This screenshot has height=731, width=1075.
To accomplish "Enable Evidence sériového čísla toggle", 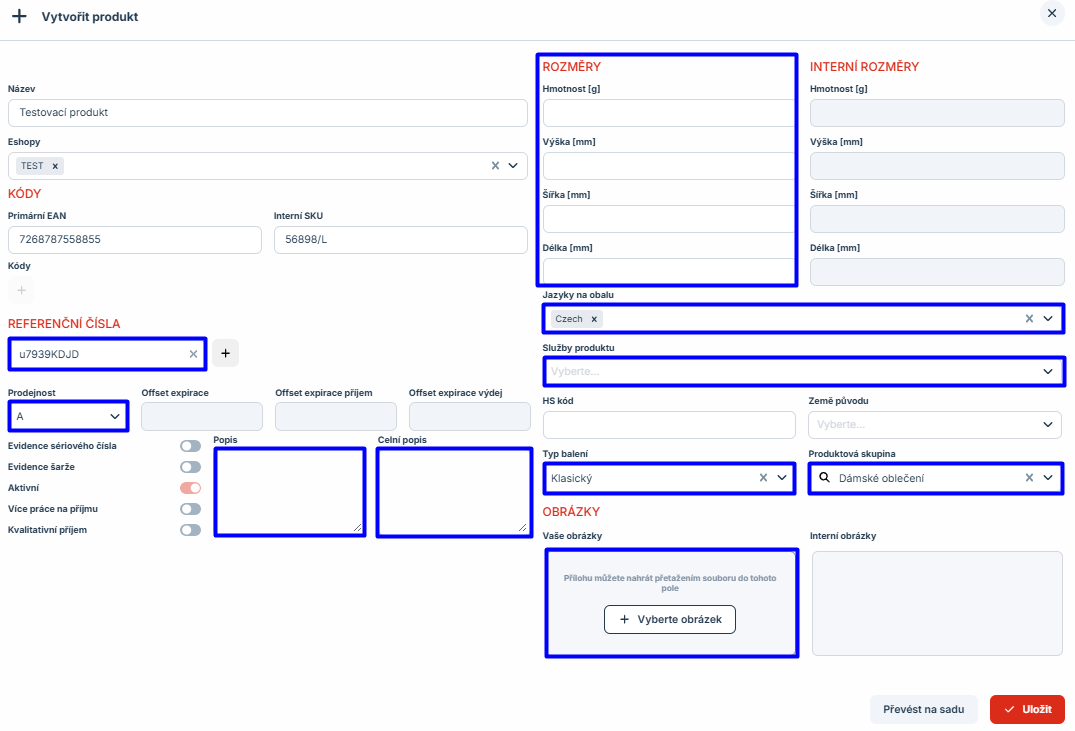I will [190, 446].
